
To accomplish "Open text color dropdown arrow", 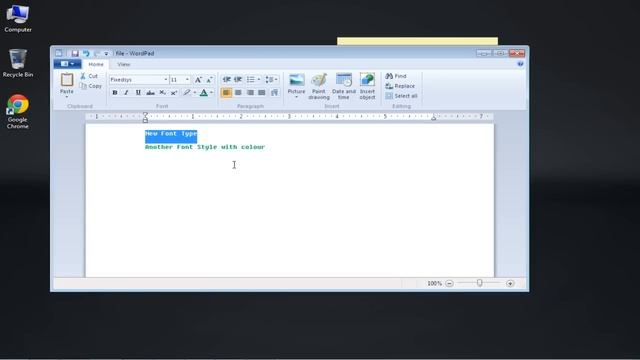I will 211,93.
